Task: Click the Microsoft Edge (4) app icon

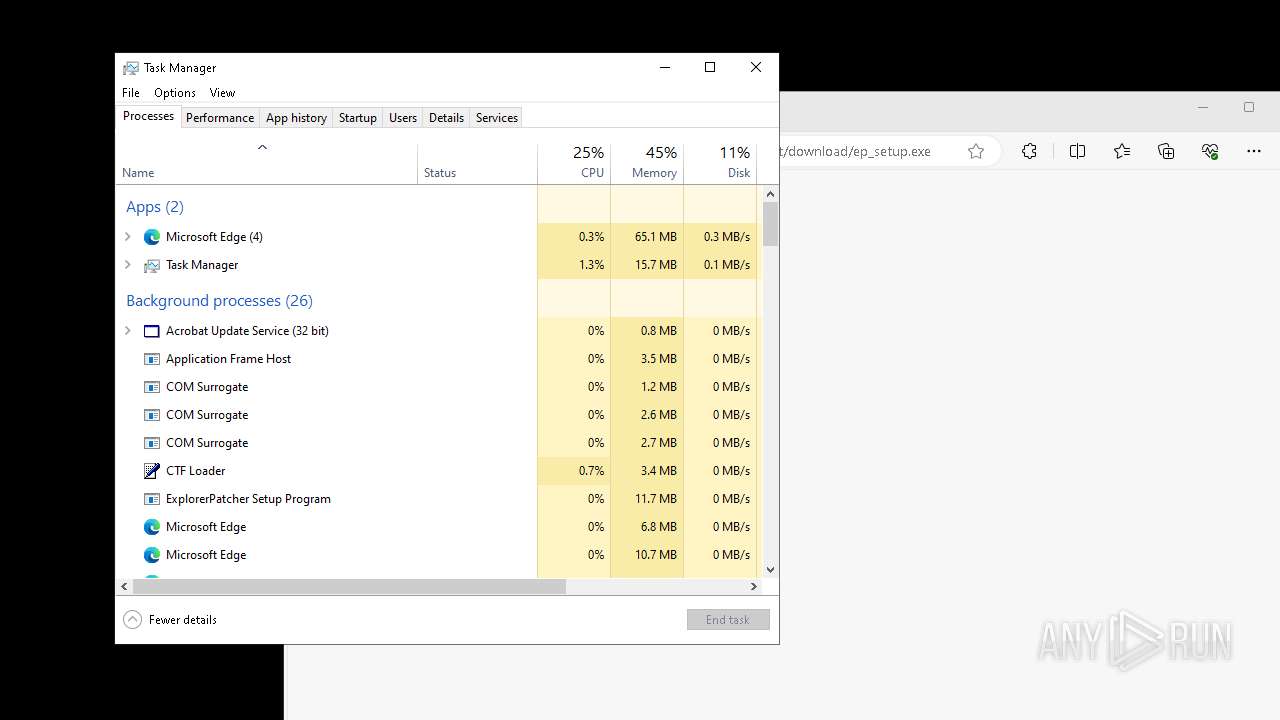Action: pyautogui.click(x=152, y=237)
